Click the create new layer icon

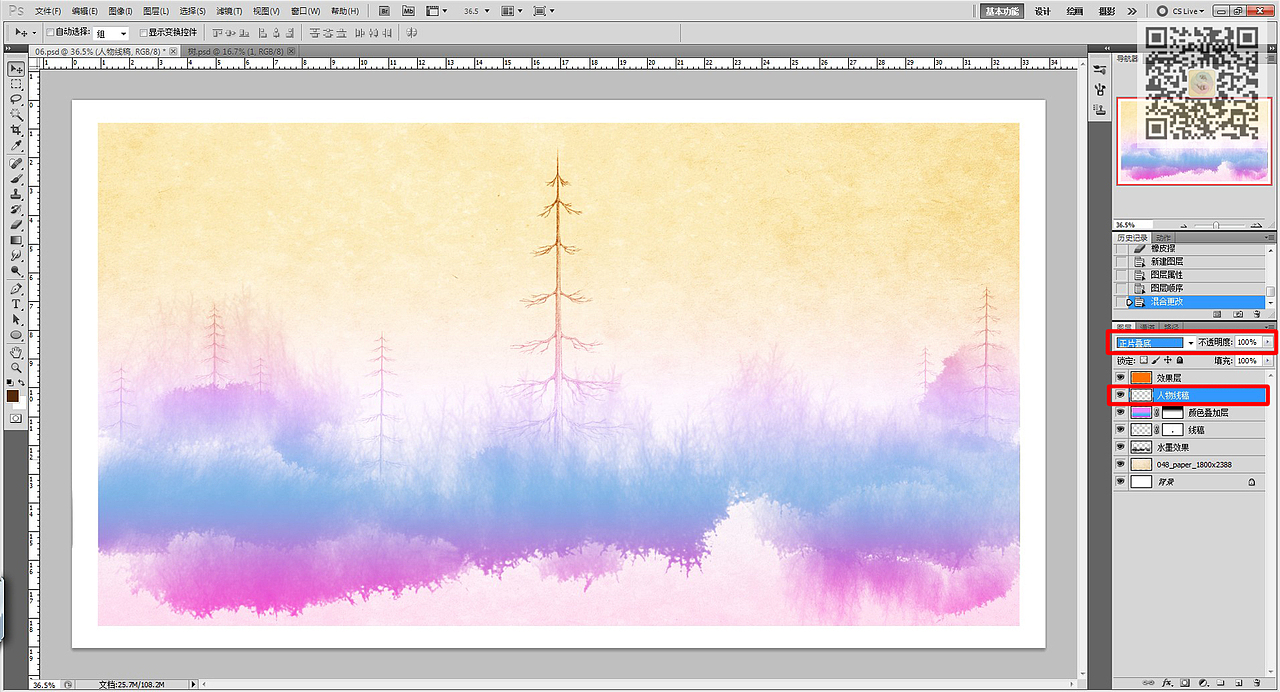click(1238, 683)
